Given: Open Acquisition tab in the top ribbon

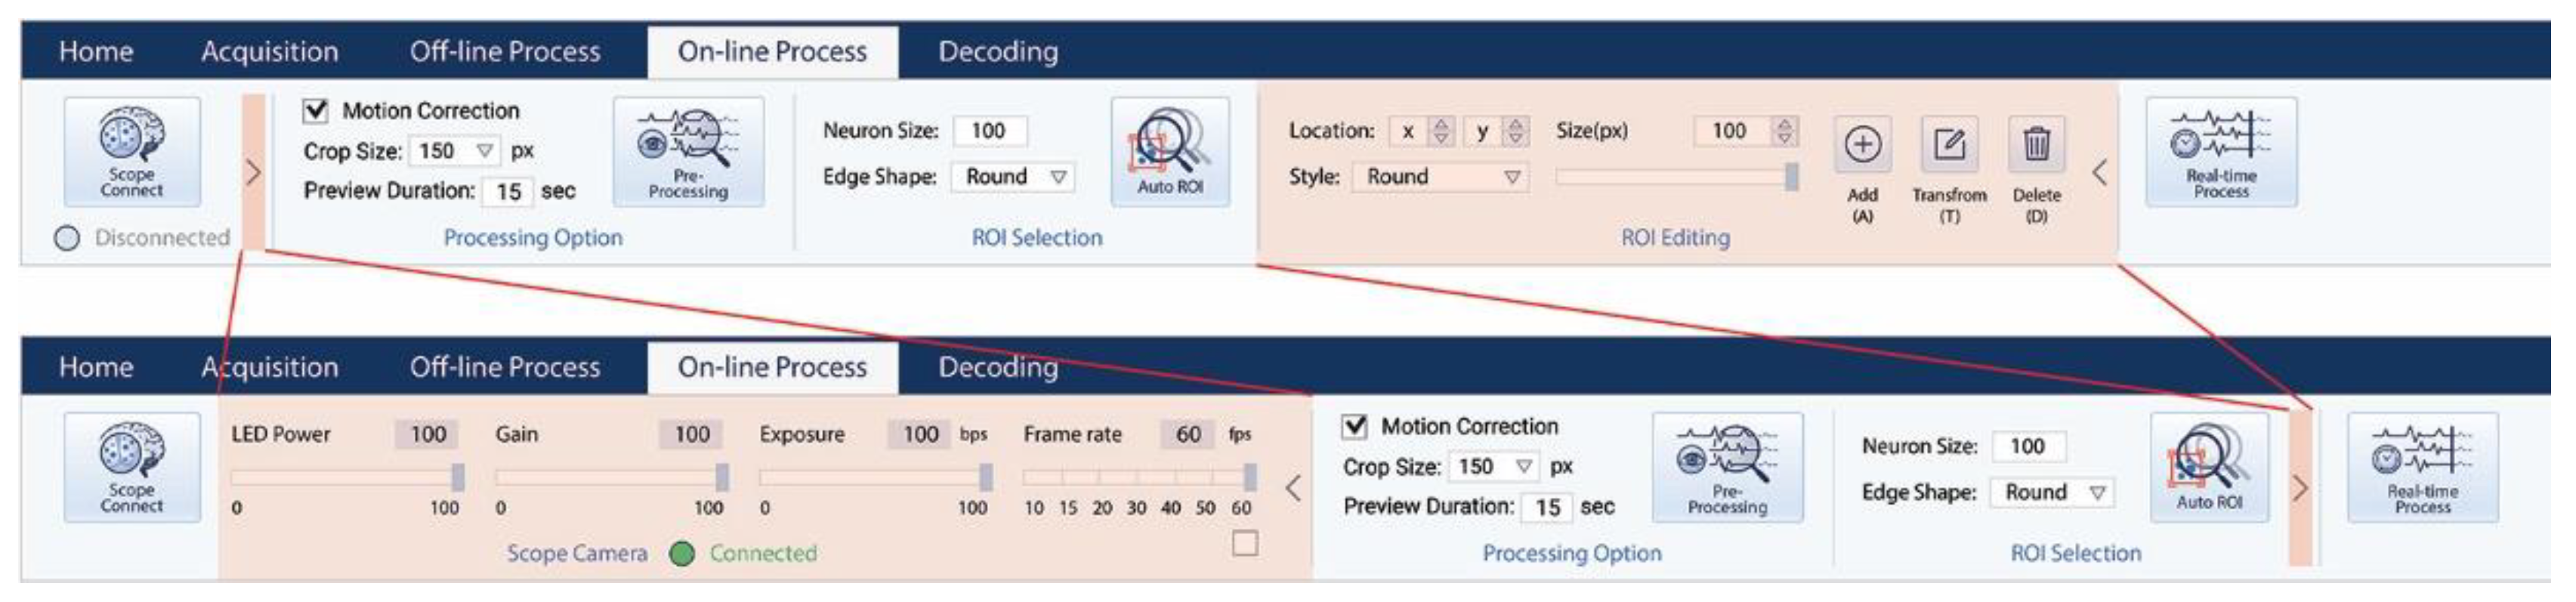Looking at the screenshot, I should click(269, 52).
